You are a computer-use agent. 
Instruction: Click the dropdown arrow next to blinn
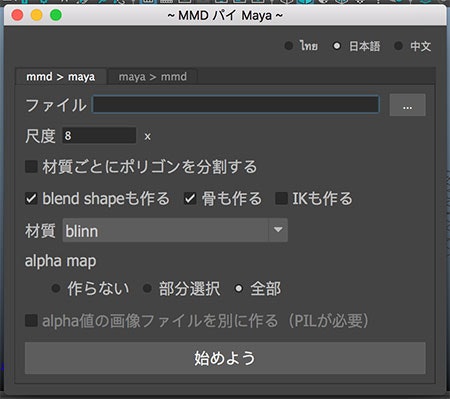[x=278, y=230]
